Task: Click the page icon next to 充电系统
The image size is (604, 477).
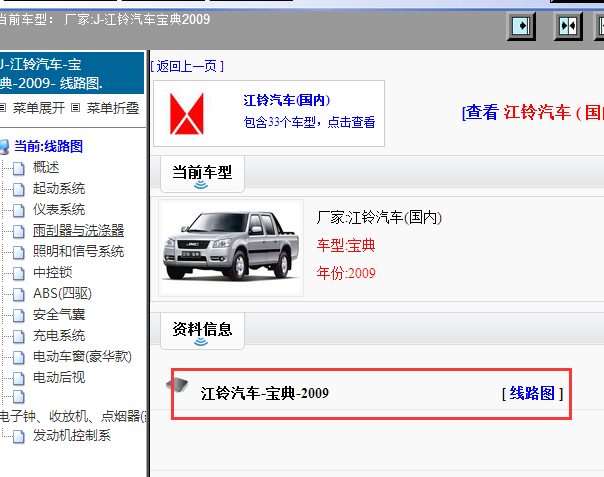Action: tap(18, 336)
